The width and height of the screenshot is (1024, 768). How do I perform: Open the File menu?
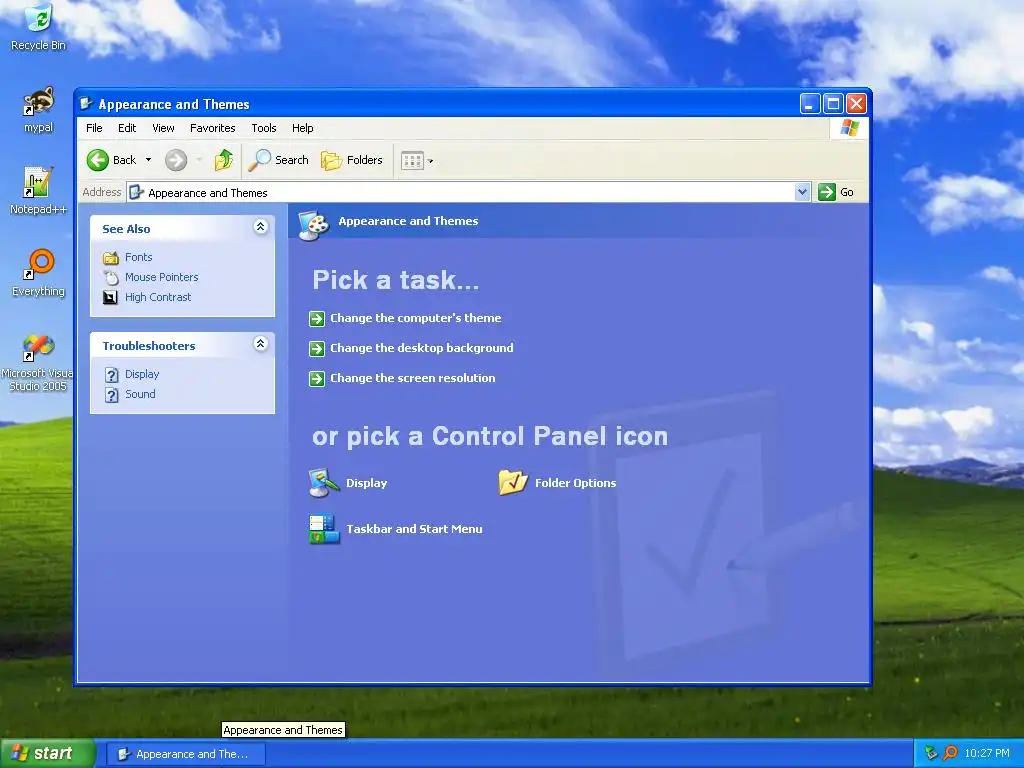point(94,128)
